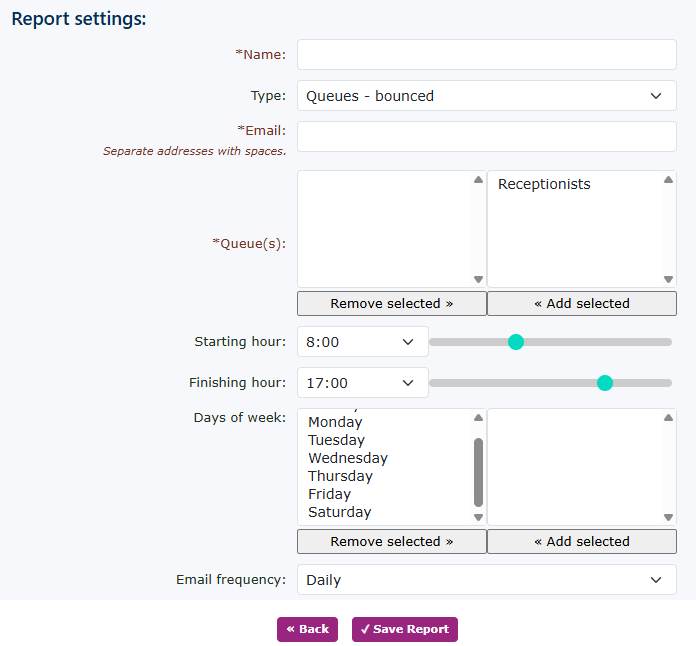Click the Starting hour slider handle
This screenshot has height=646, width=696.
516,342
